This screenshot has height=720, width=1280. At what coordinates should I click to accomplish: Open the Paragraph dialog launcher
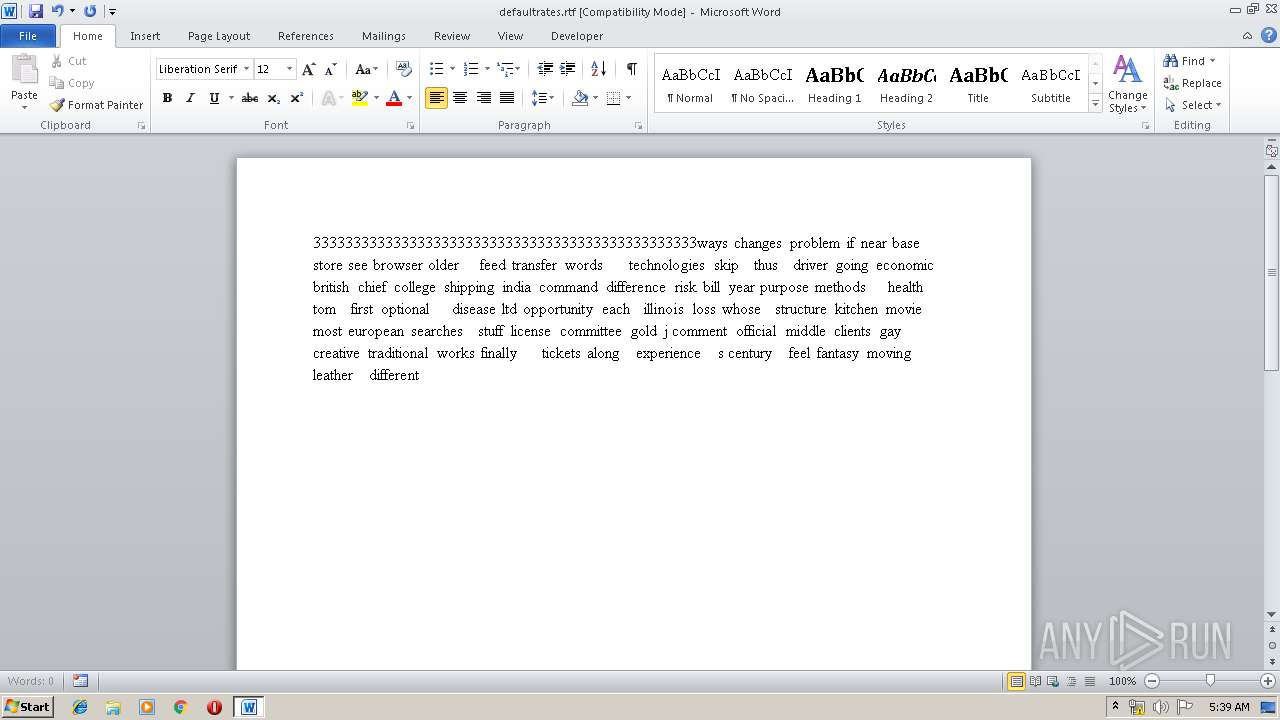coord(639,126)
